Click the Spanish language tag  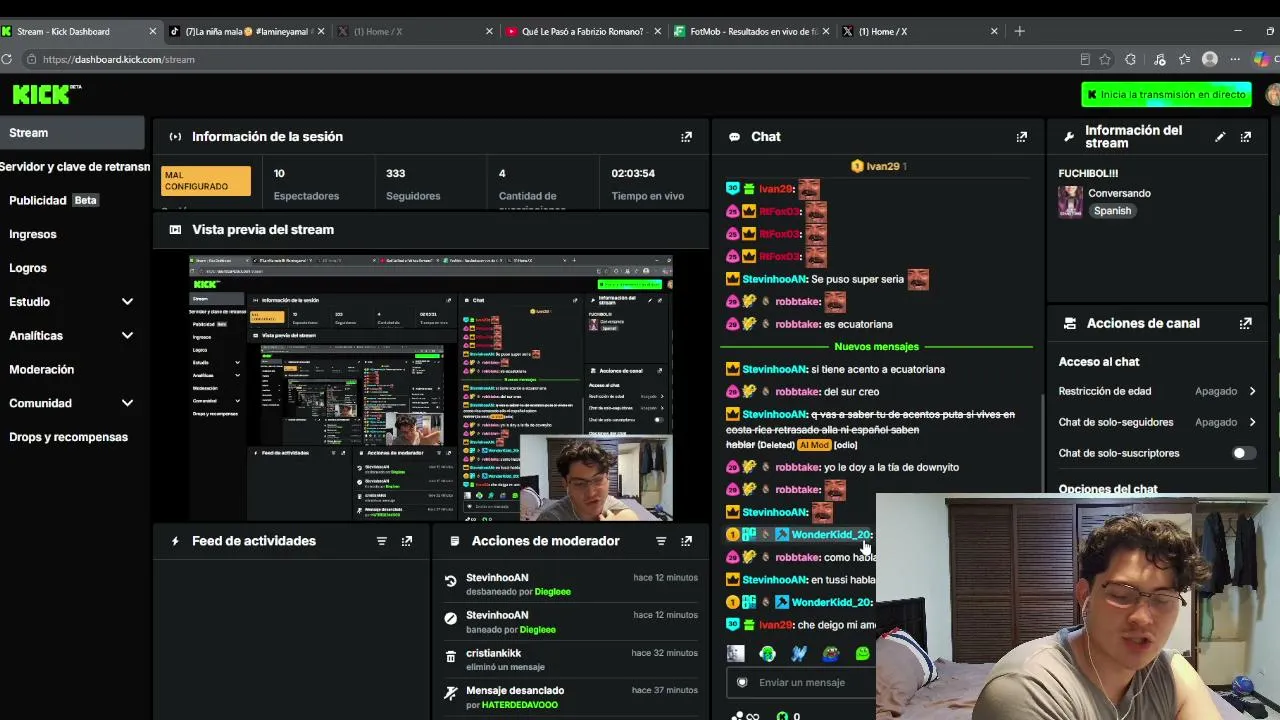1112,211
